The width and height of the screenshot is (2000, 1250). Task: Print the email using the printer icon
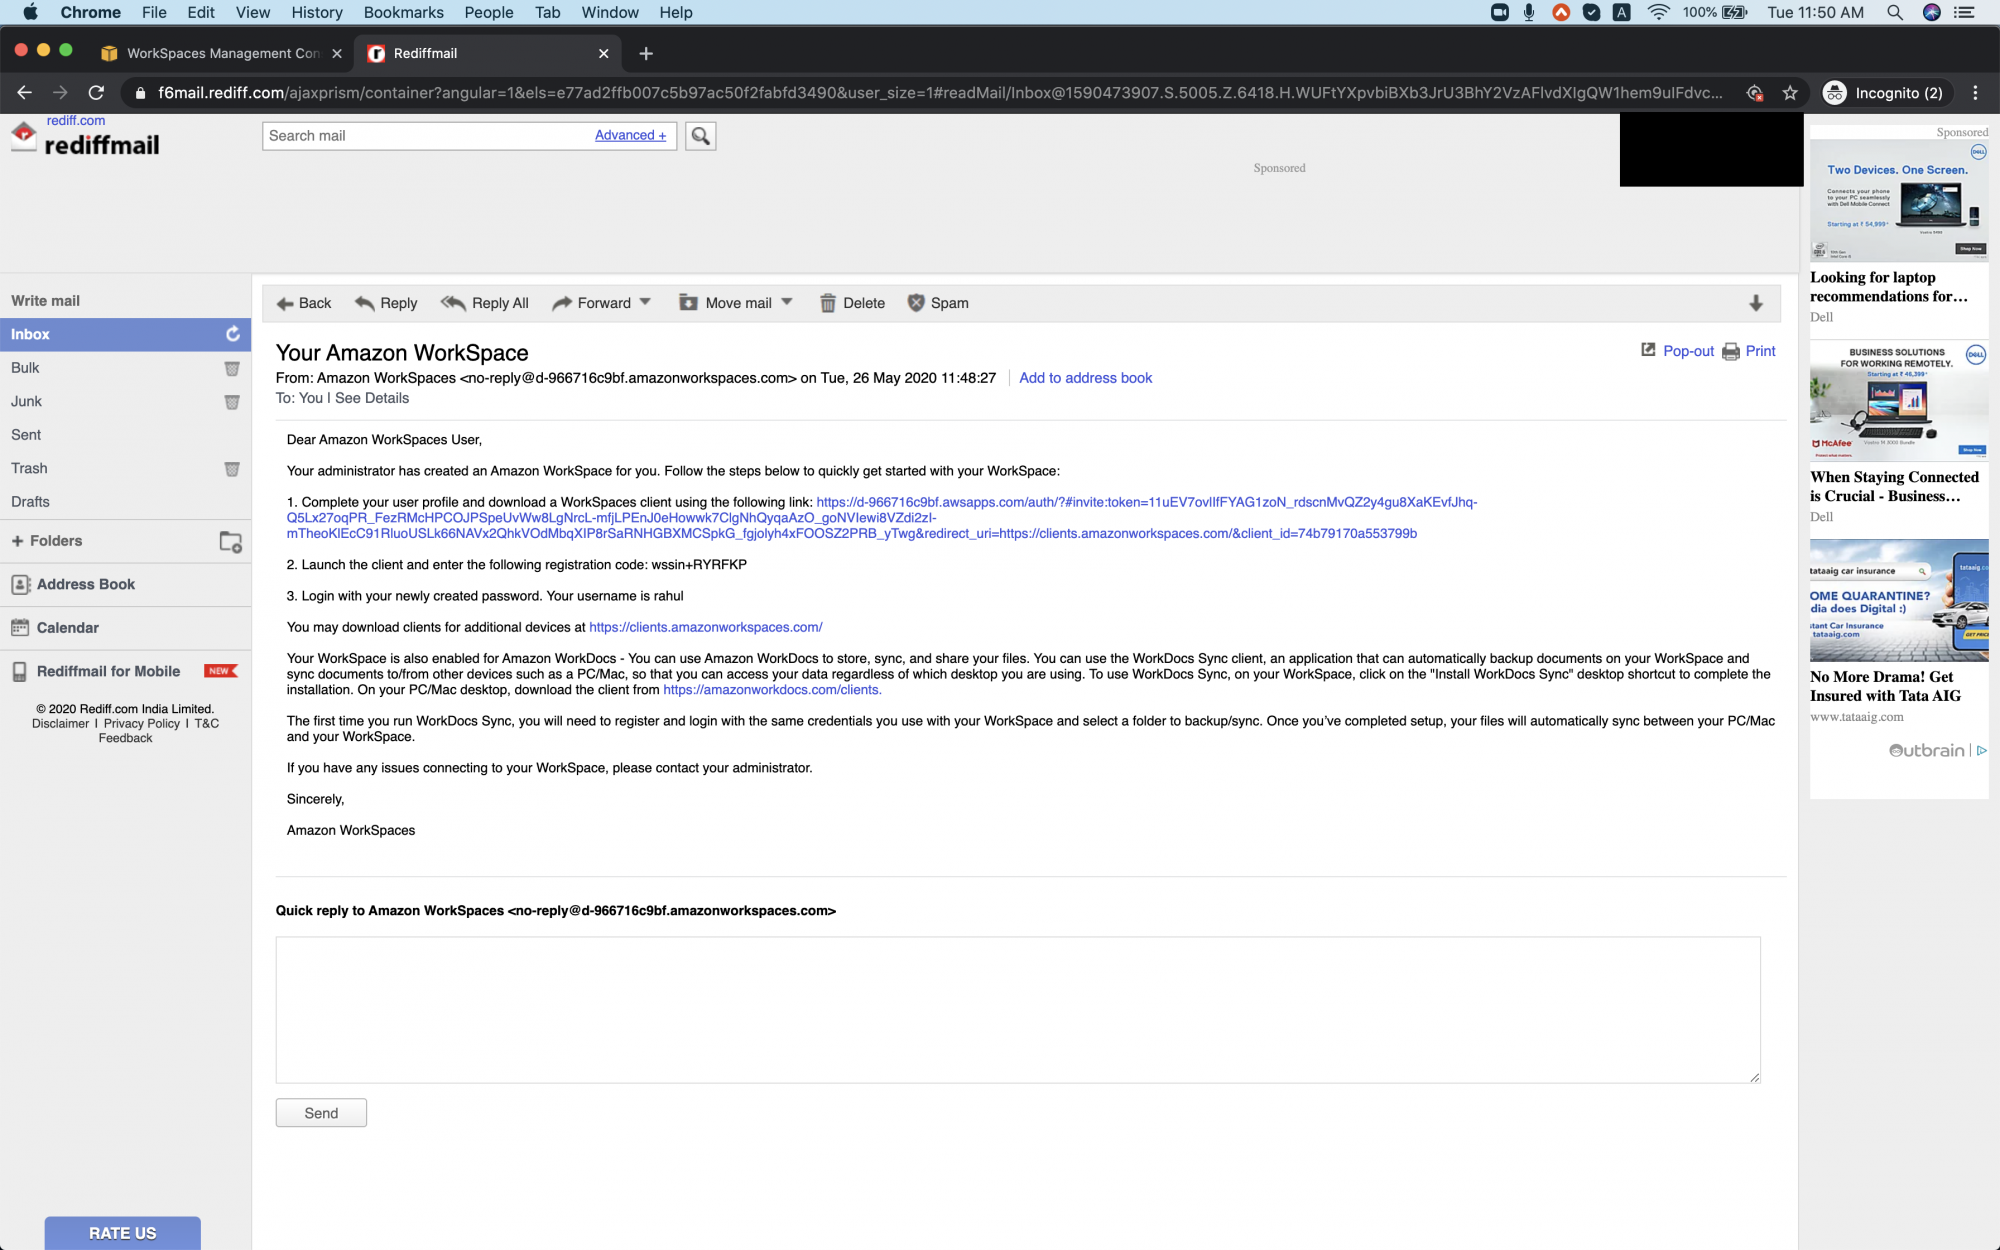click(x=1731, y=351)
